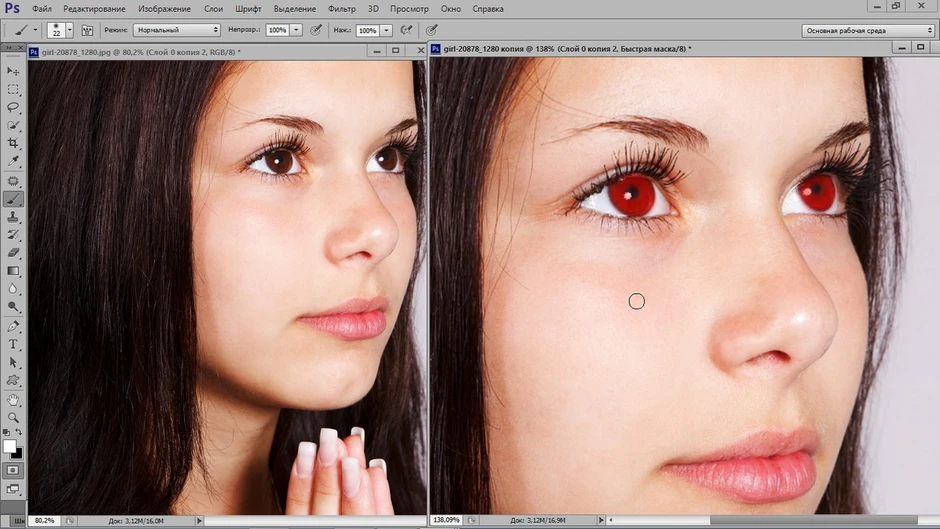Viewport: 940px width, 529px height.
Task: Select the Eyedropper tool
Action: 13,161
